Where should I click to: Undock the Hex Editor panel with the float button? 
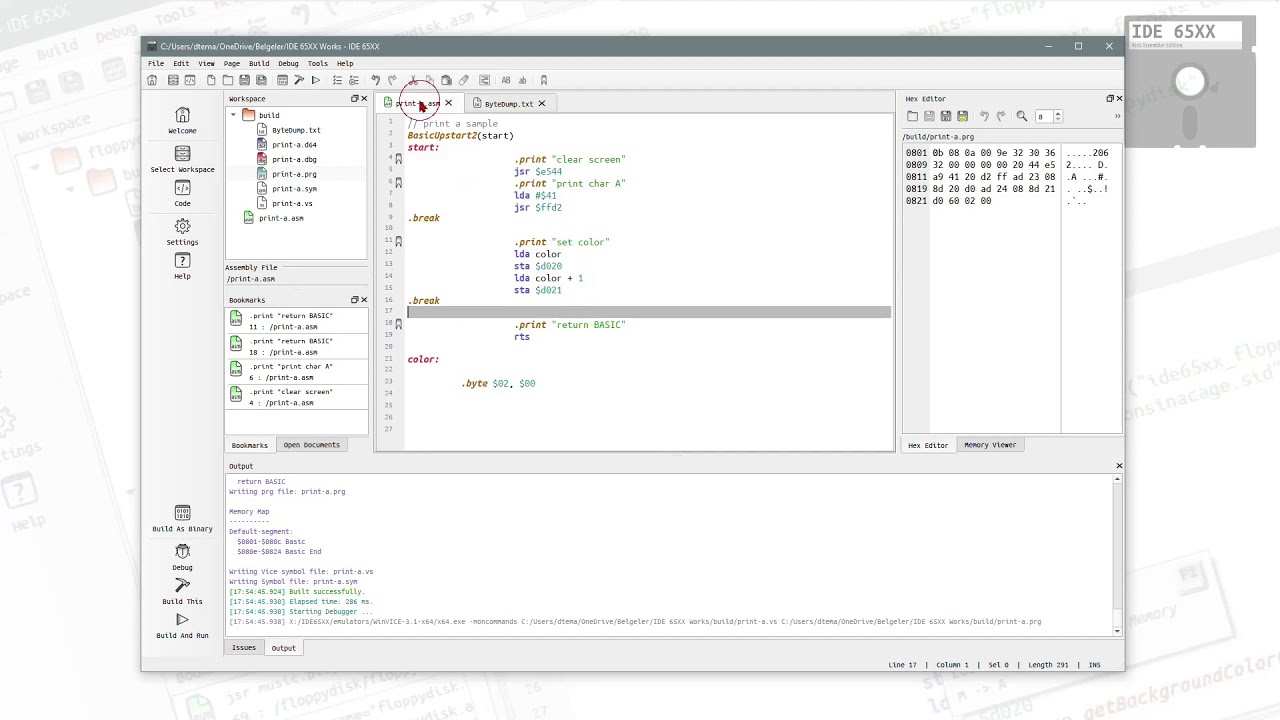coord(1109,99)
